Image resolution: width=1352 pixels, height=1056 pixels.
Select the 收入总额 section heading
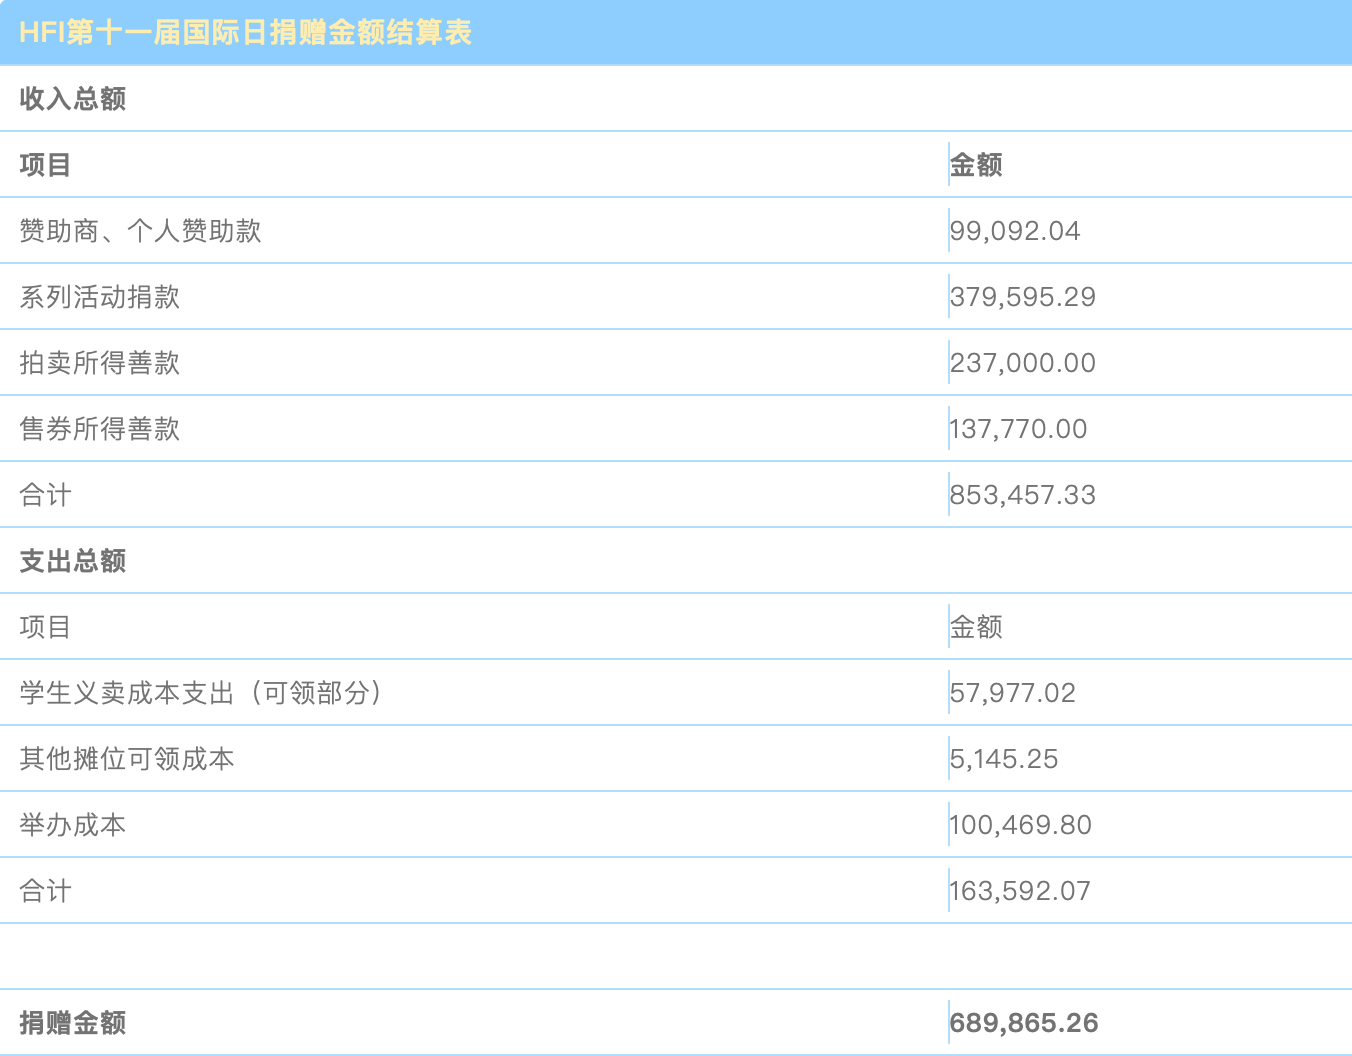coord(73,99)
